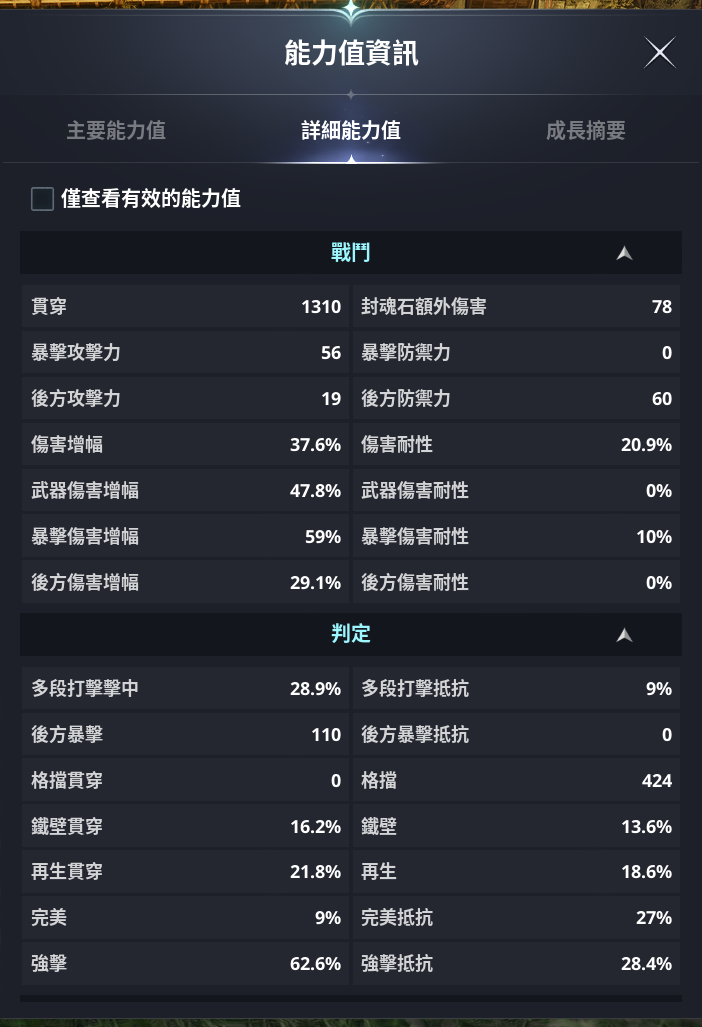Select the 武器傷害增幅 stat row
This screenshot has width=702, height=1027.
point(185,491)
